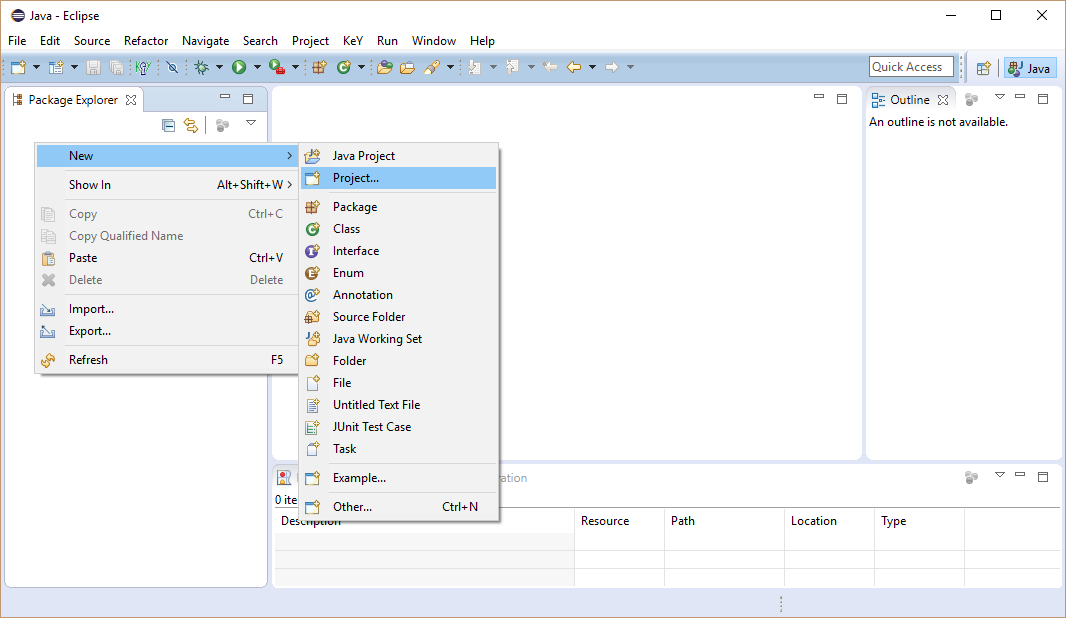Select Refresh in context menu
The image size is (1066, 618).
167,360
